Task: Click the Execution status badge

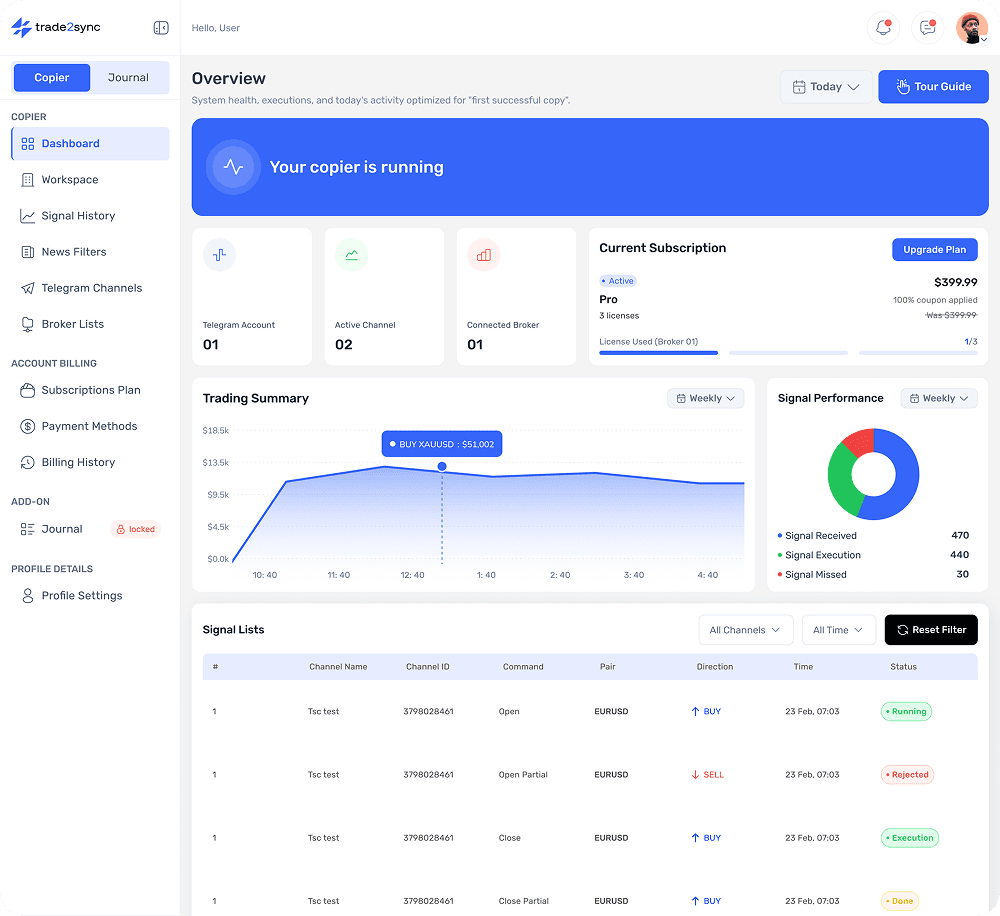Action: (909, 838)
